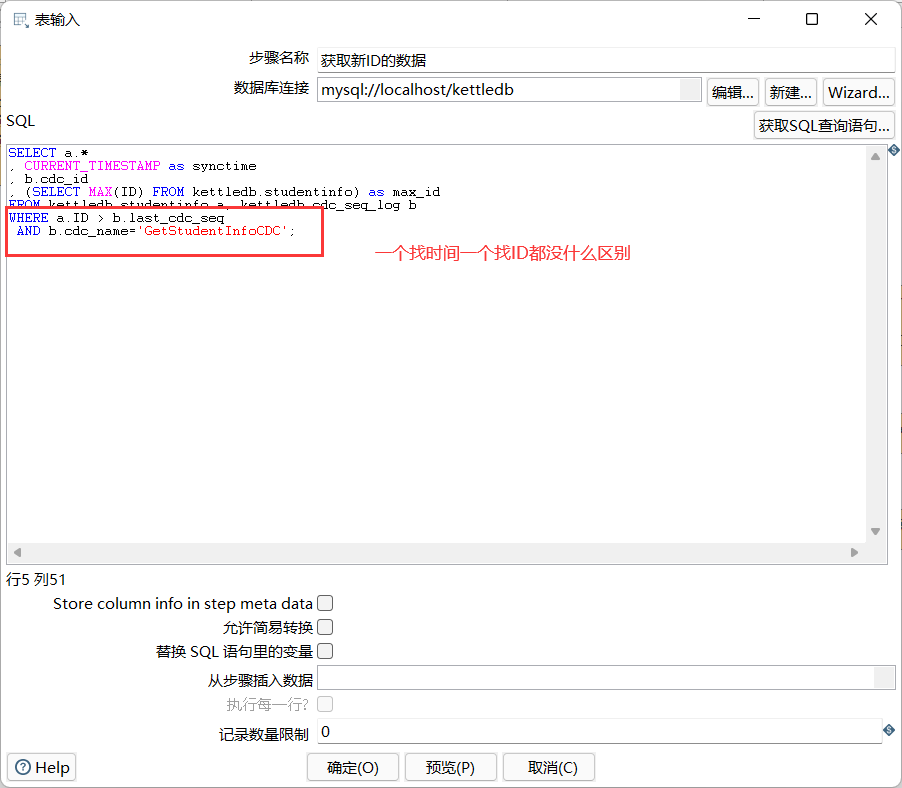Preview data with the 预览(P) button
The image size is (902, 788).
[450, 767]
